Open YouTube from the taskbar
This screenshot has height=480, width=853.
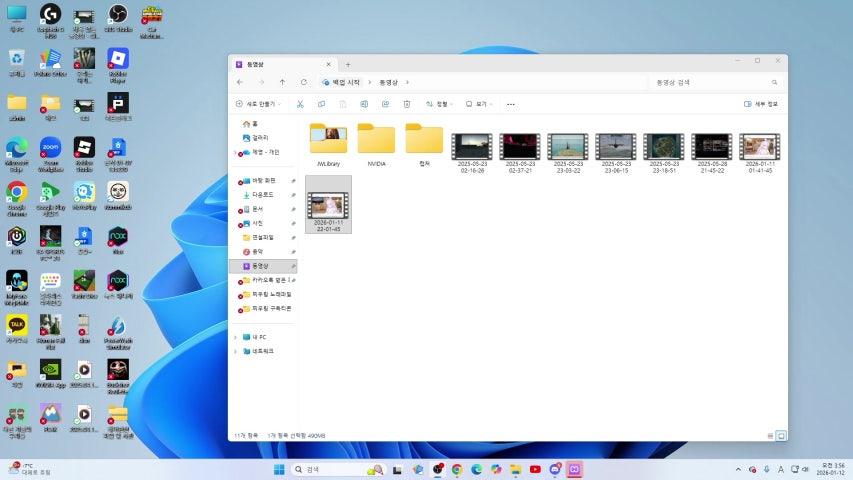pyautogui.click(x=535, y=469)
